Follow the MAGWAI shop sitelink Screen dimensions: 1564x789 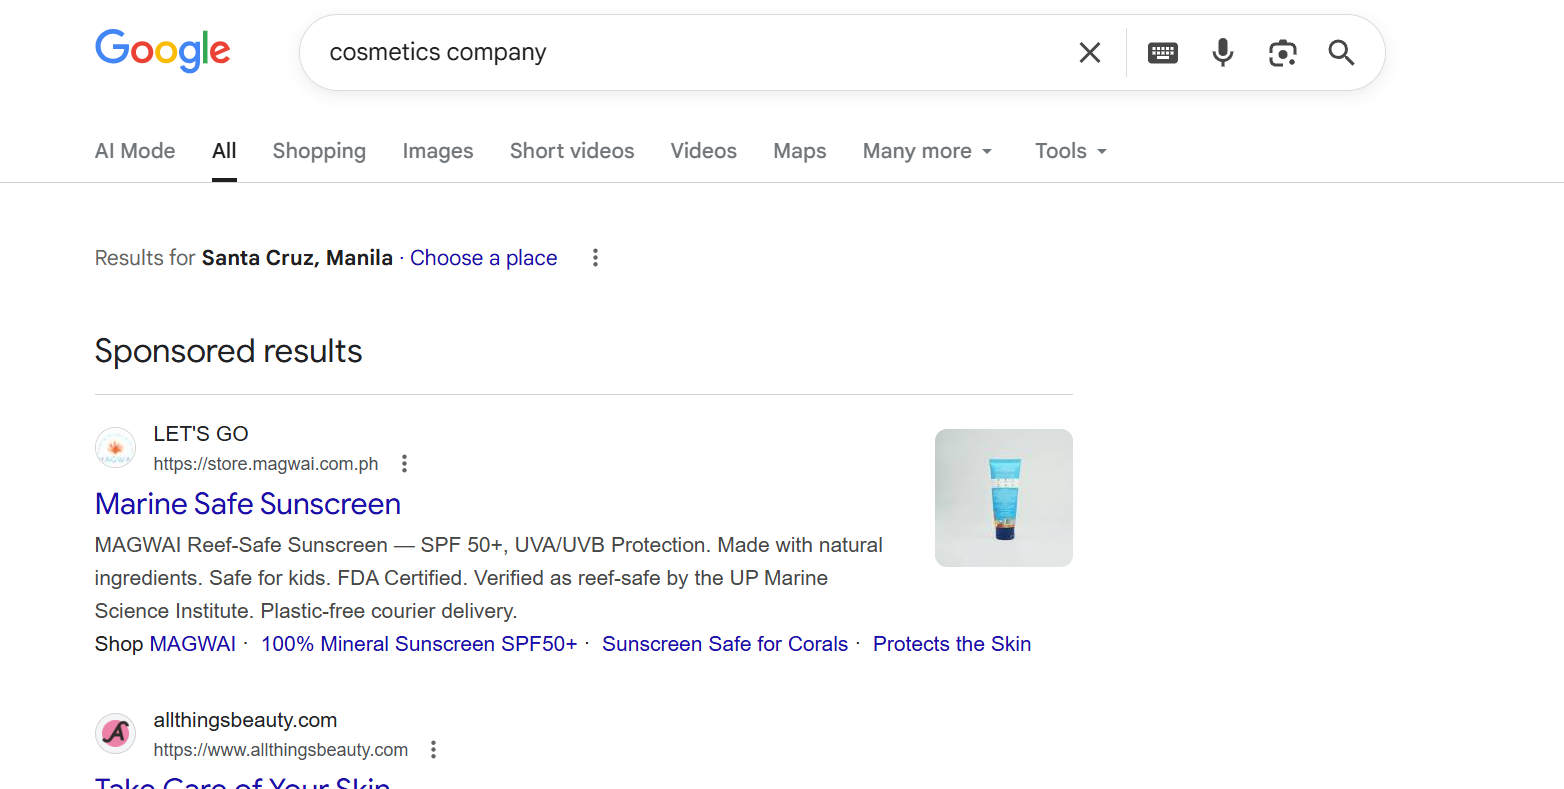click(x=193, y=644)
